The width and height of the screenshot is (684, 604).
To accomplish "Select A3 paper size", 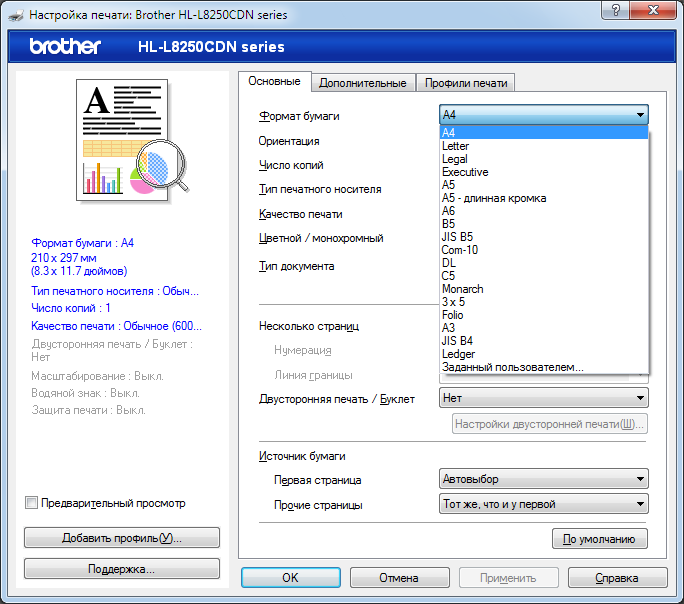I will (544, 328).
